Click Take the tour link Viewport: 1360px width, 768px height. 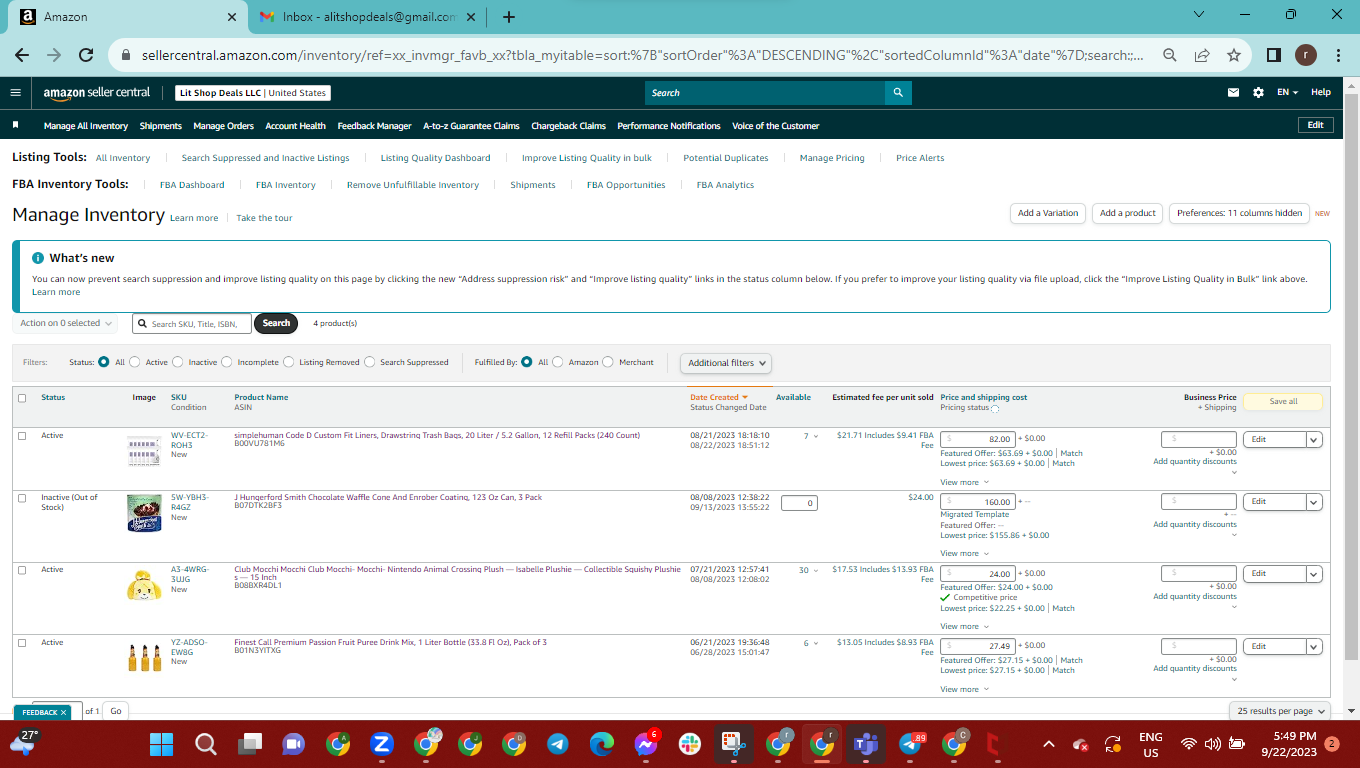click(264, 218)
